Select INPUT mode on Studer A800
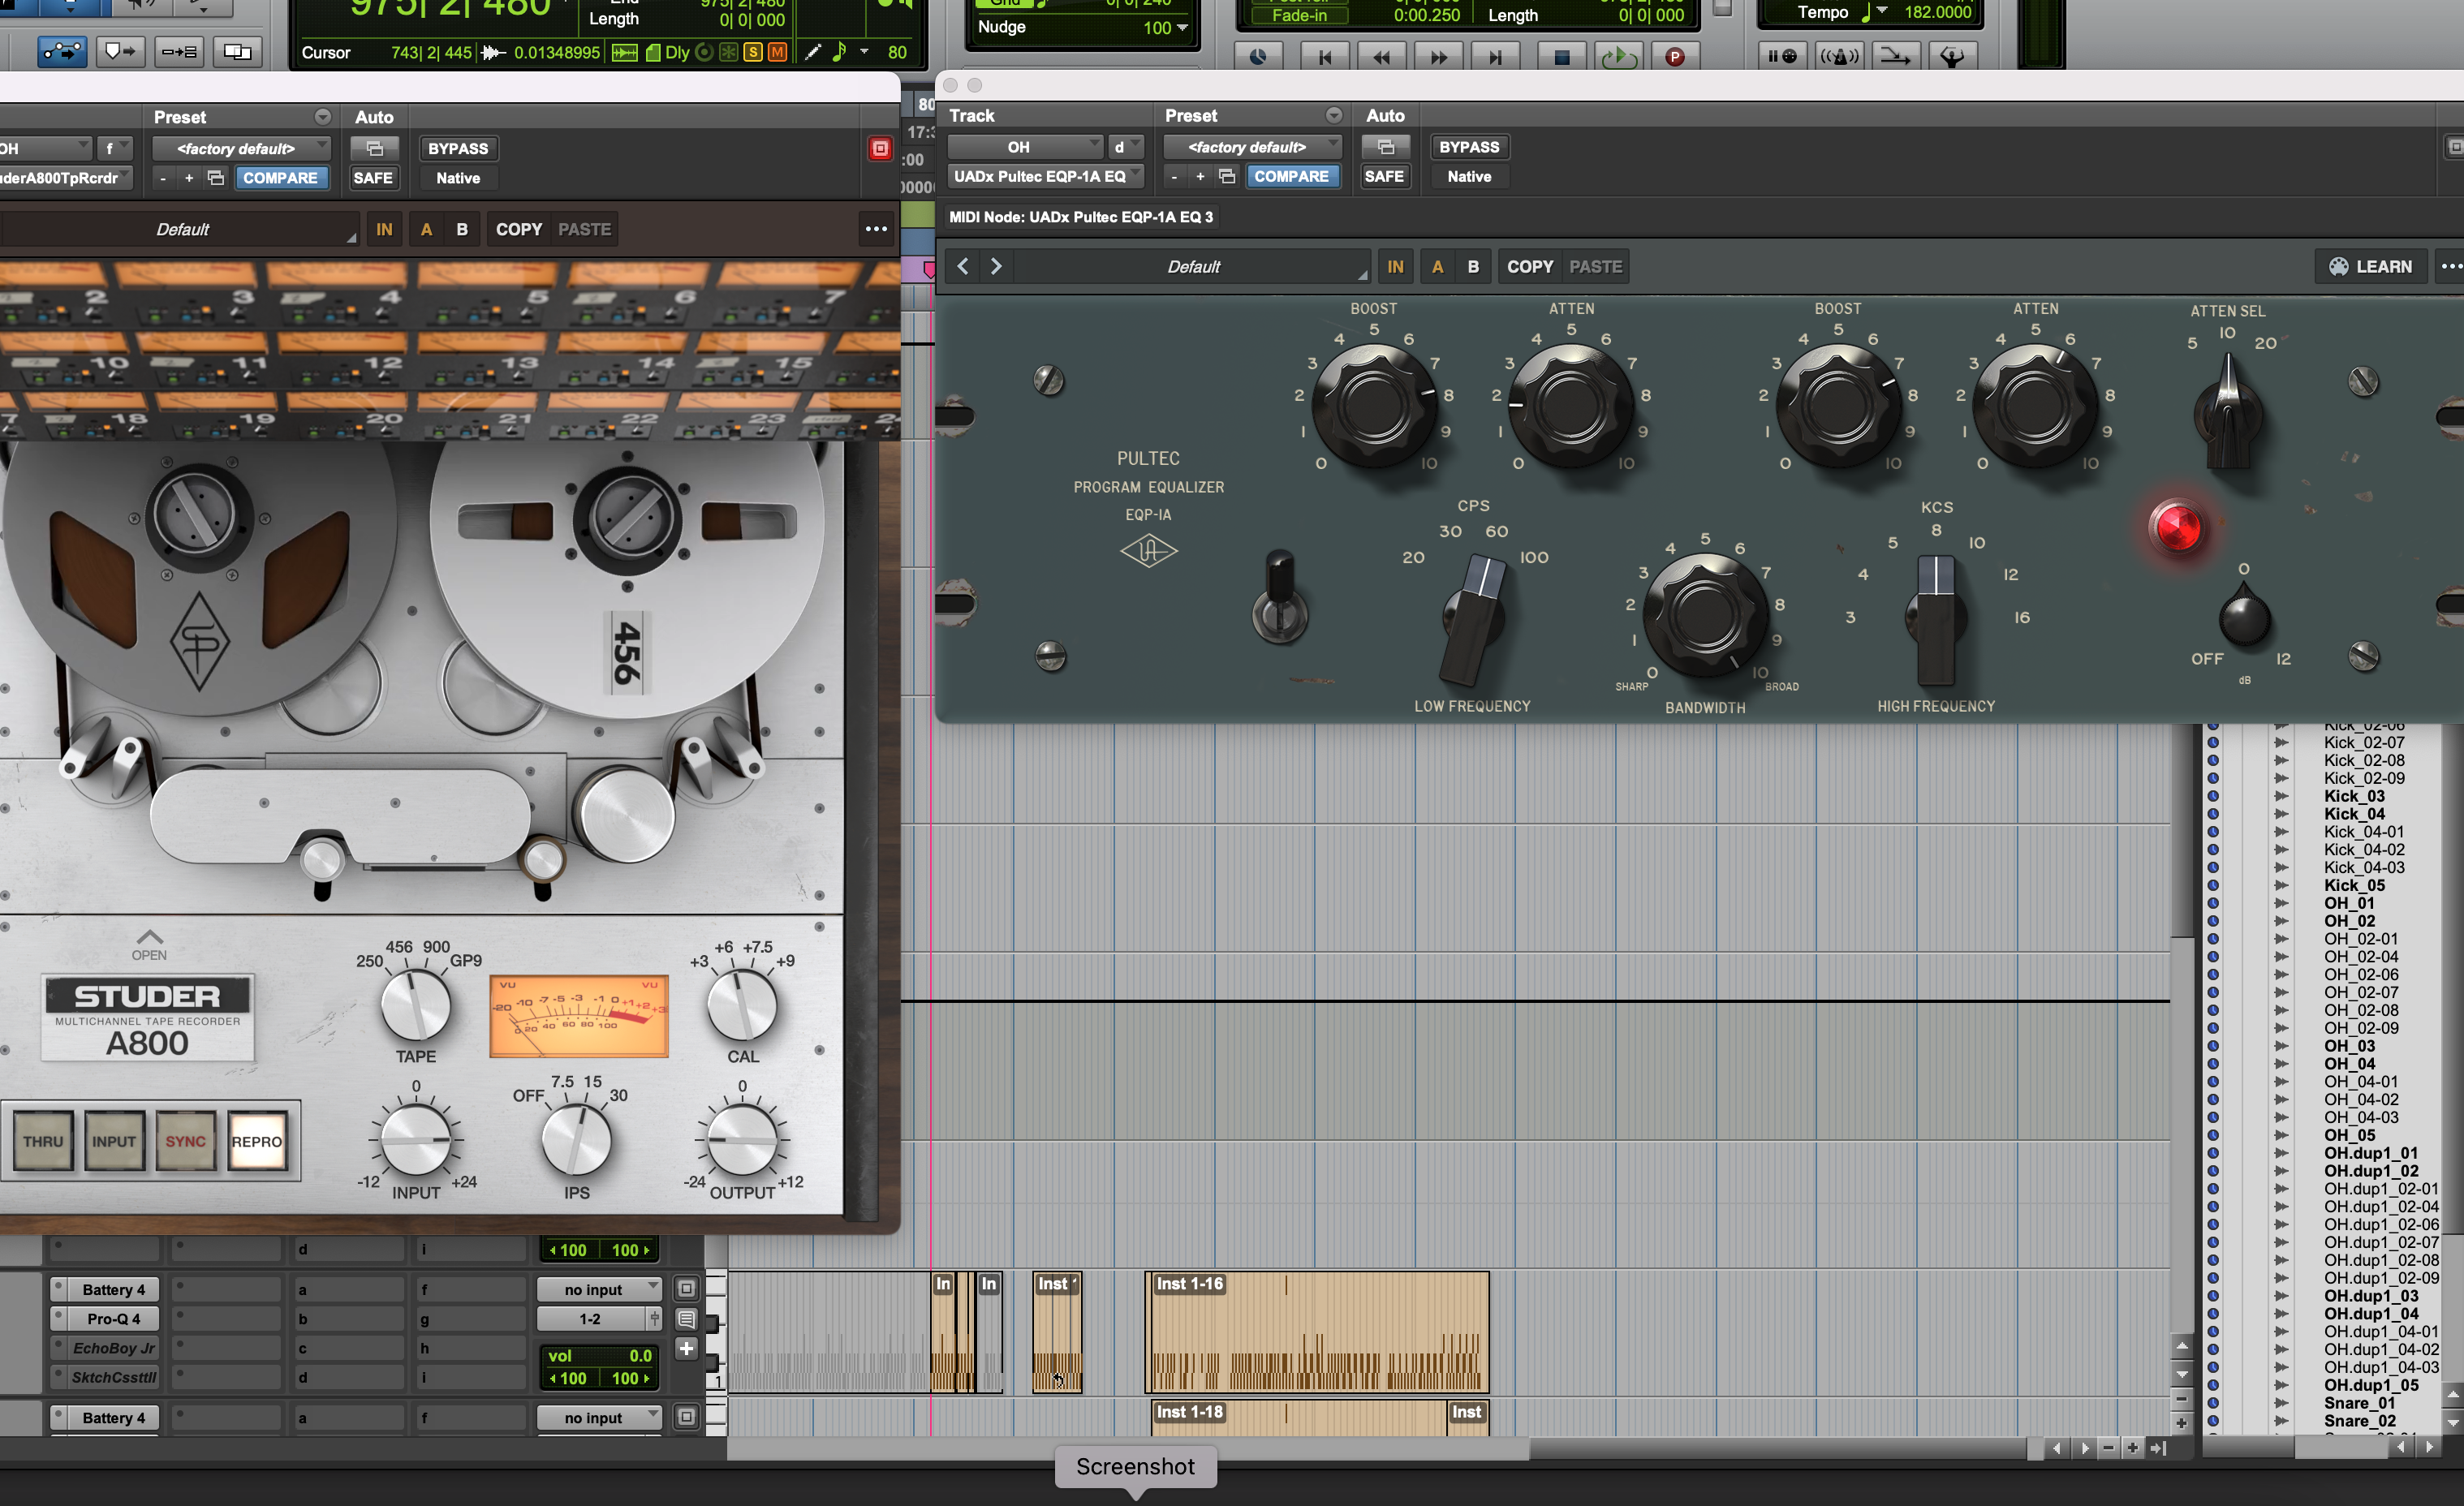This screenshot has height=1506, width=2464. [114, 1141]
